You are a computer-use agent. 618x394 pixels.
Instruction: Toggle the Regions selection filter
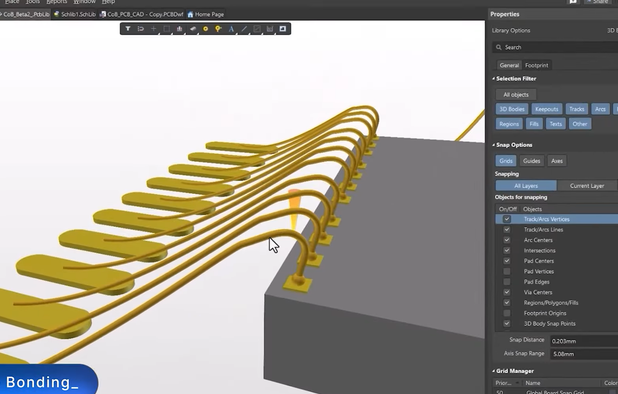(x=509, y=124)
